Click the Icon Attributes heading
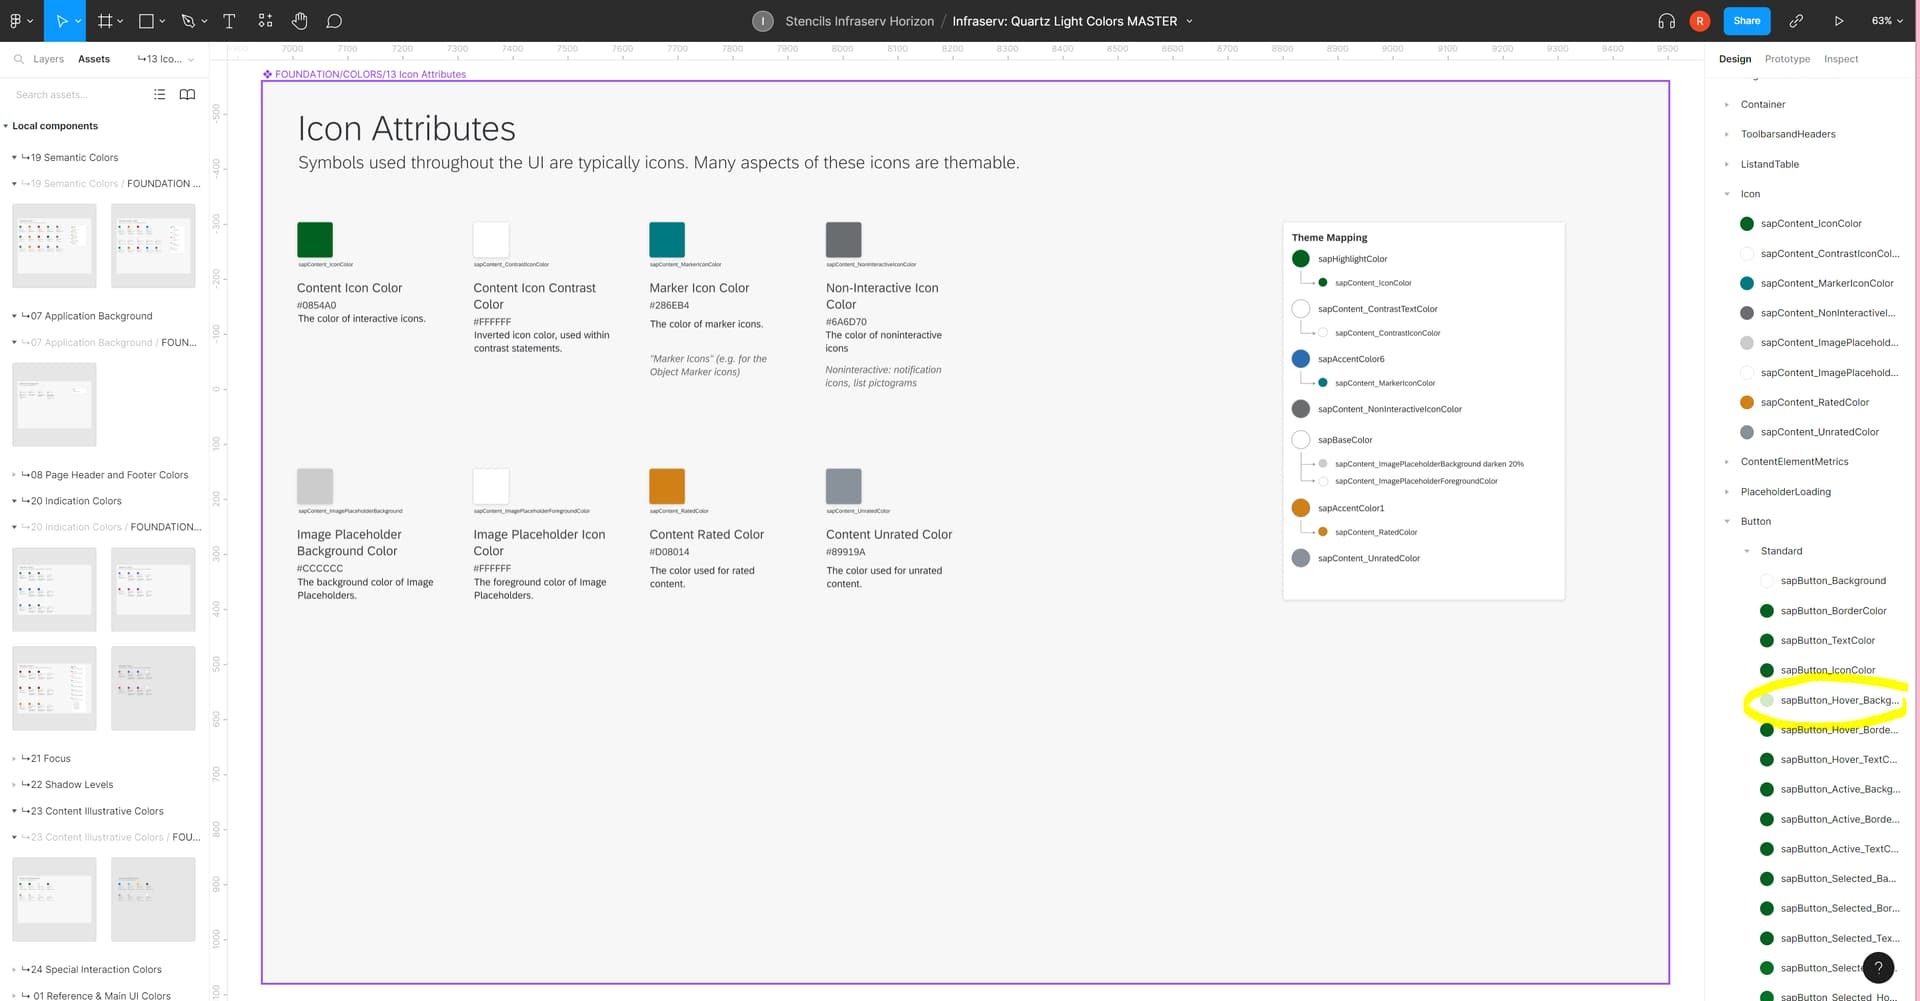1920x1001 pixels. 406,129
